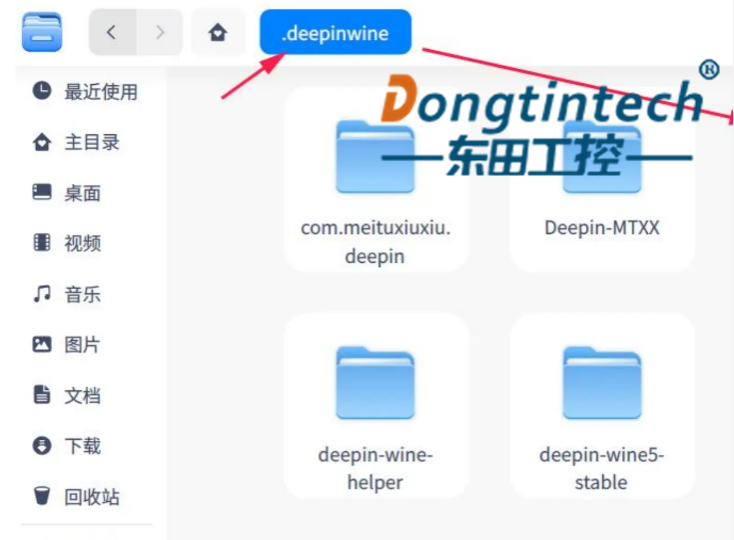
Task: Click the Deepin-MTXX folder name label
Action: (602, 228)
